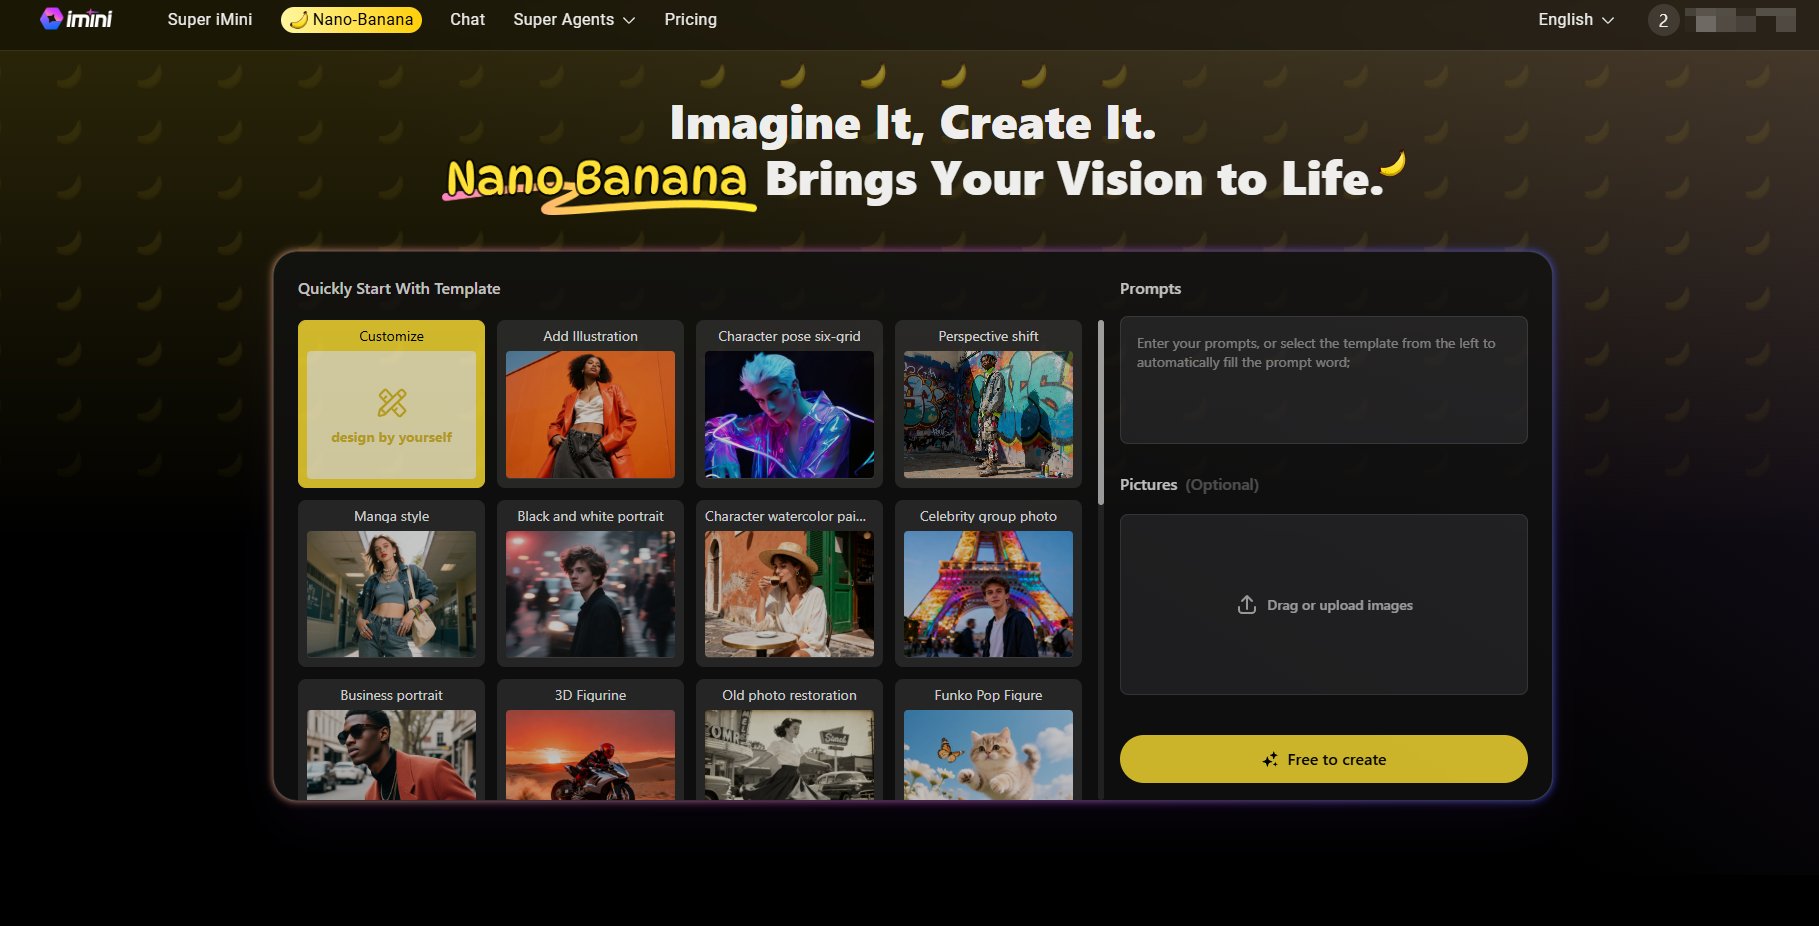Click the sparkle icon on Free to create

[x=1270, y=760]
